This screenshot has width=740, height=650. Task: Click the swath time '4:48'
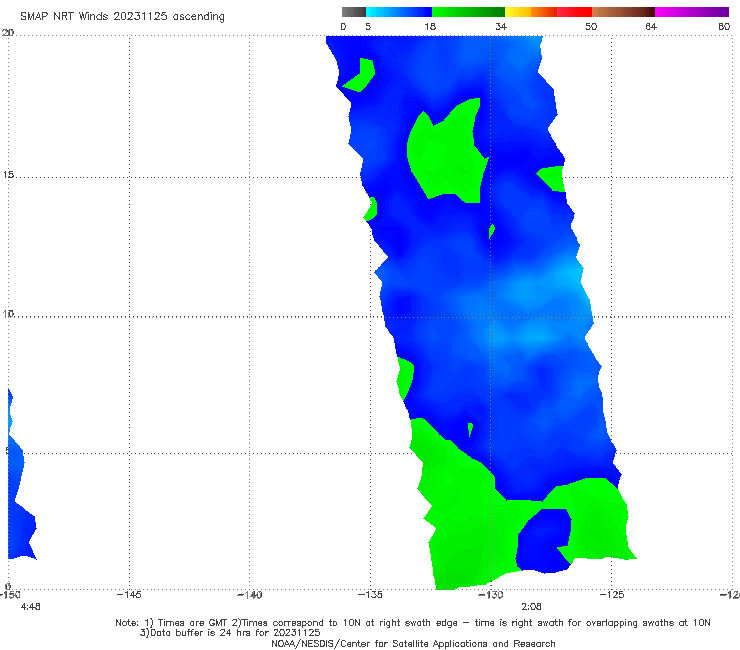[30, 607]
